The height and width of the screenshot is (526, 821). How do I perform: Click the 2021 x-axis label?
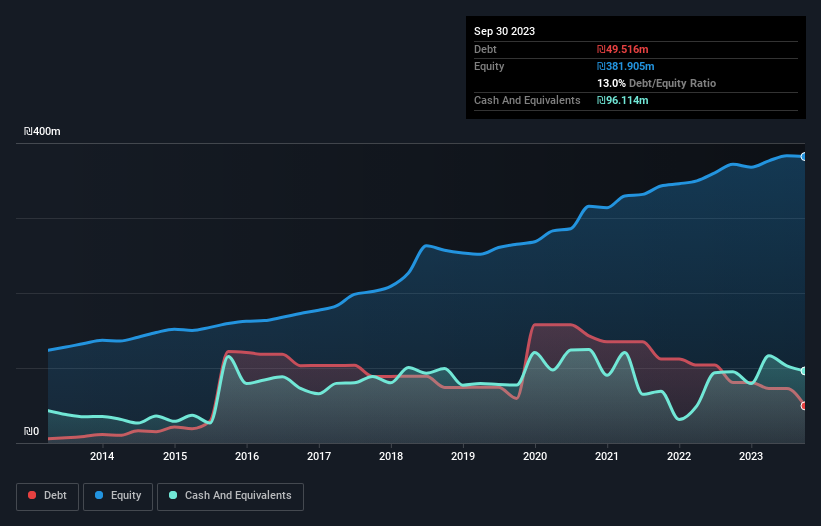(x=607, y=456)
